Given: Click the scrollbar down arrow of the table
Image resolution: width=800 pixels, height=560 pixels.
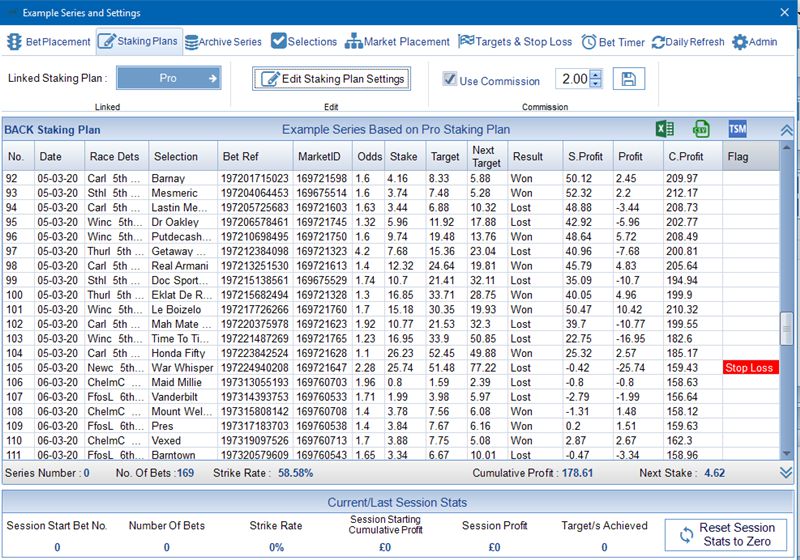Looking at the screenshot, I should (787, 453).
